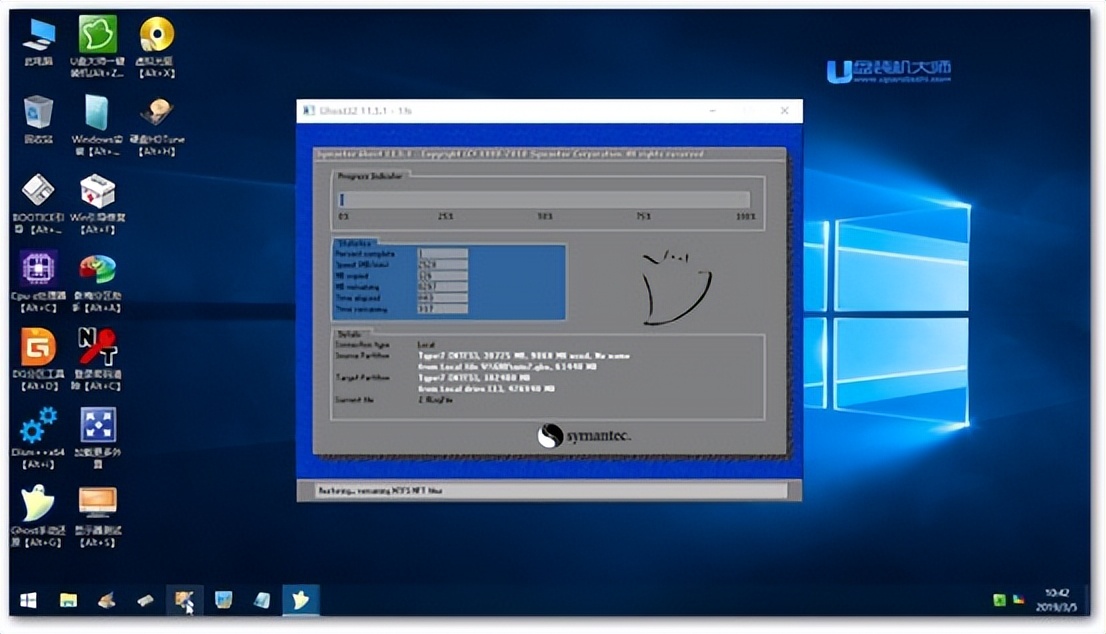Click the light-blue book taskbar icon
This screenshot has height=634, width=1106.
(262, 600)
